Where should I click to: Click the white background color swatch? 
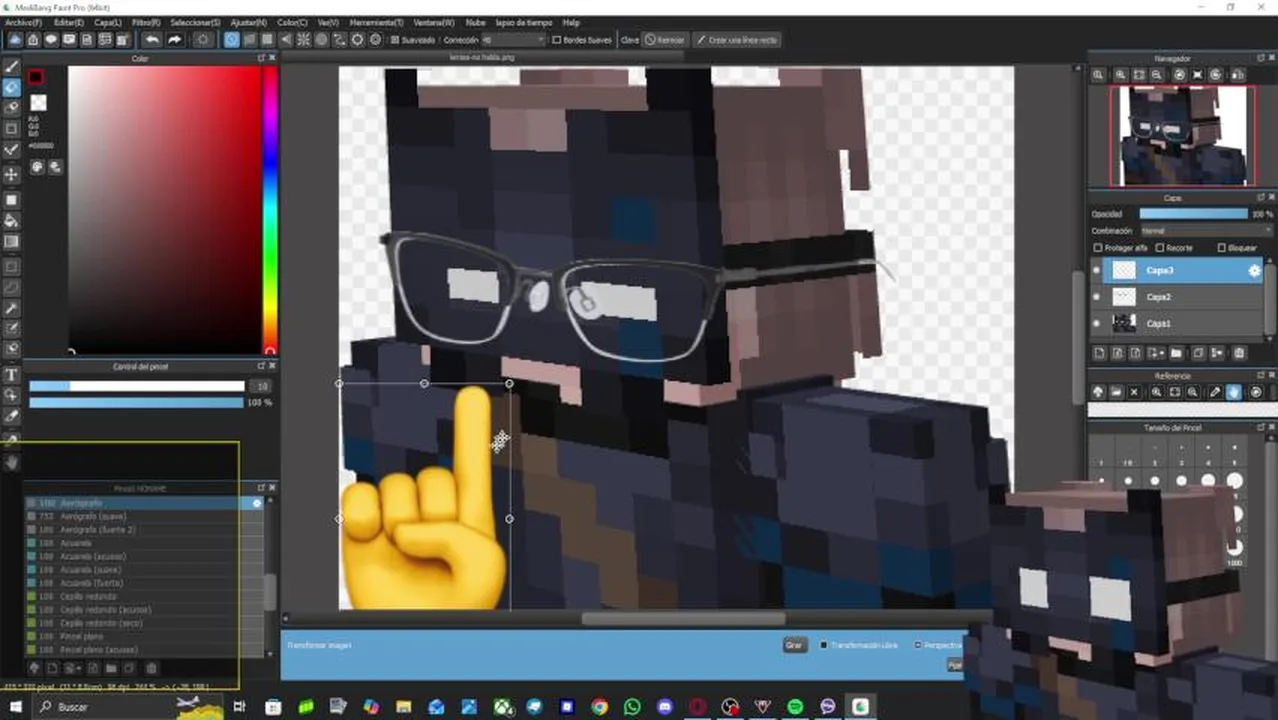point(38,102)
